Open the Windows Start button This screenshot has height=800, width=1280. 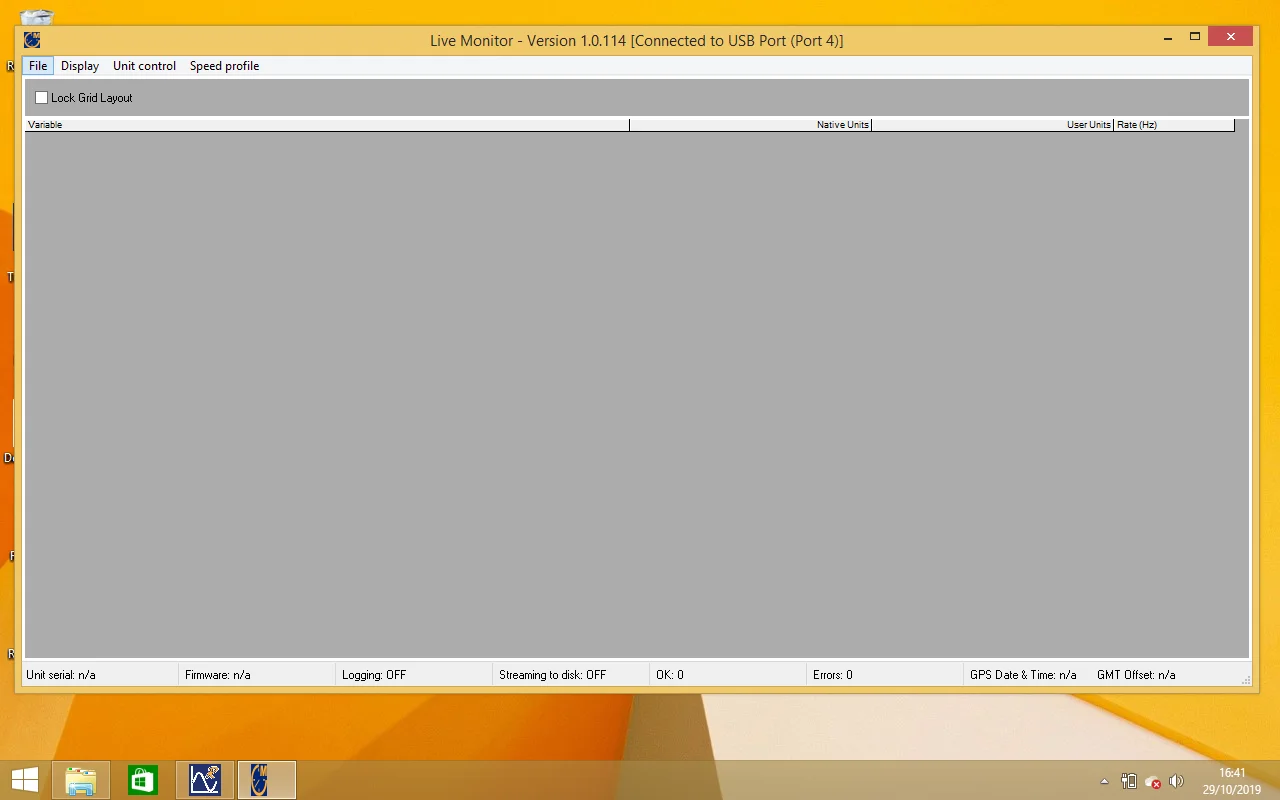pos(25,780)
